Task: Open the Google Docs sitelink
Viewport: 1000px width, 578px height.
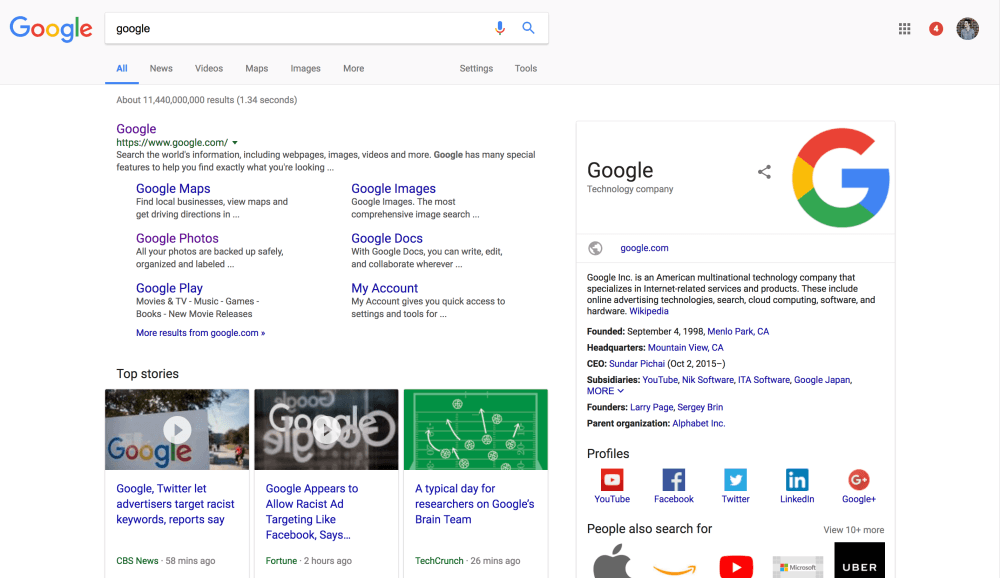Action: point(386,239)
